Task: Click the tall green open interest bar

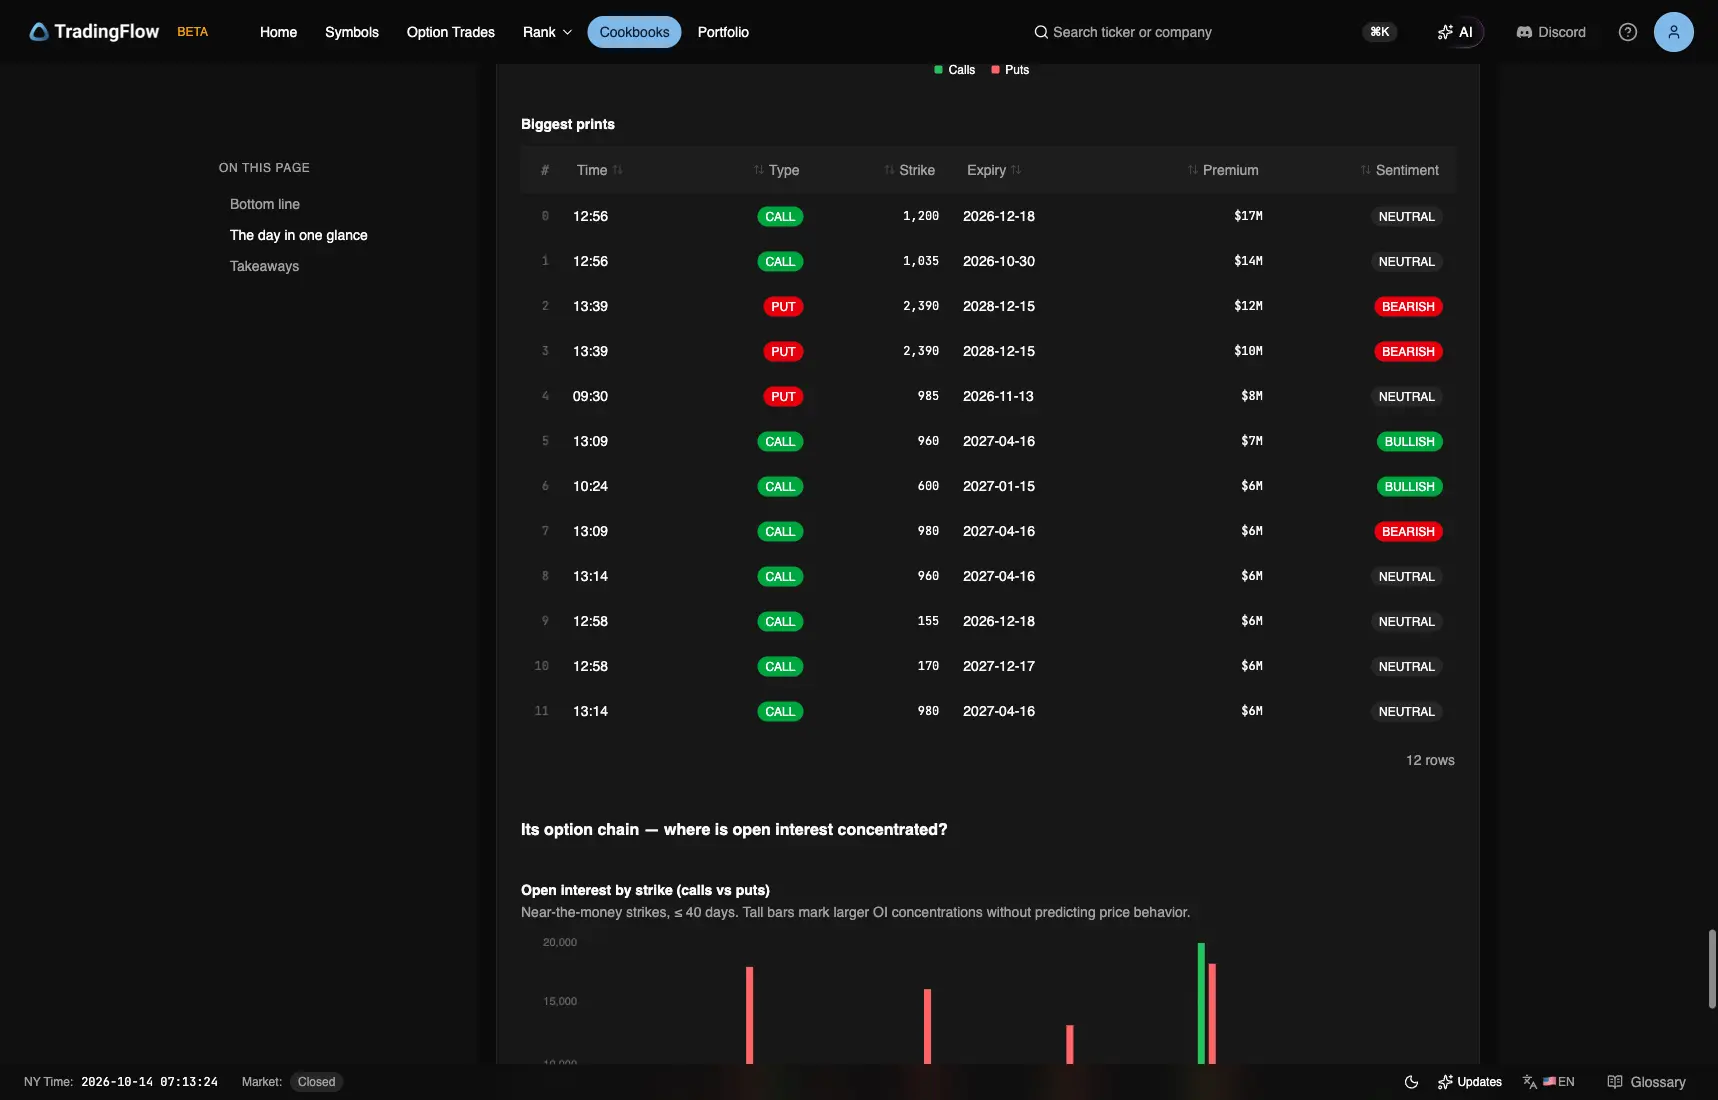Action: coord(1201,1003)
